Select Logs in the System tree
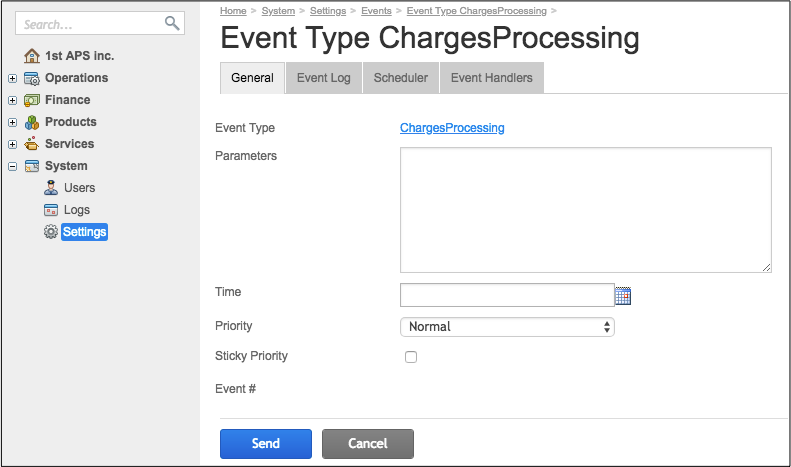This screenshot has width=791, height=467. [77, 210]
